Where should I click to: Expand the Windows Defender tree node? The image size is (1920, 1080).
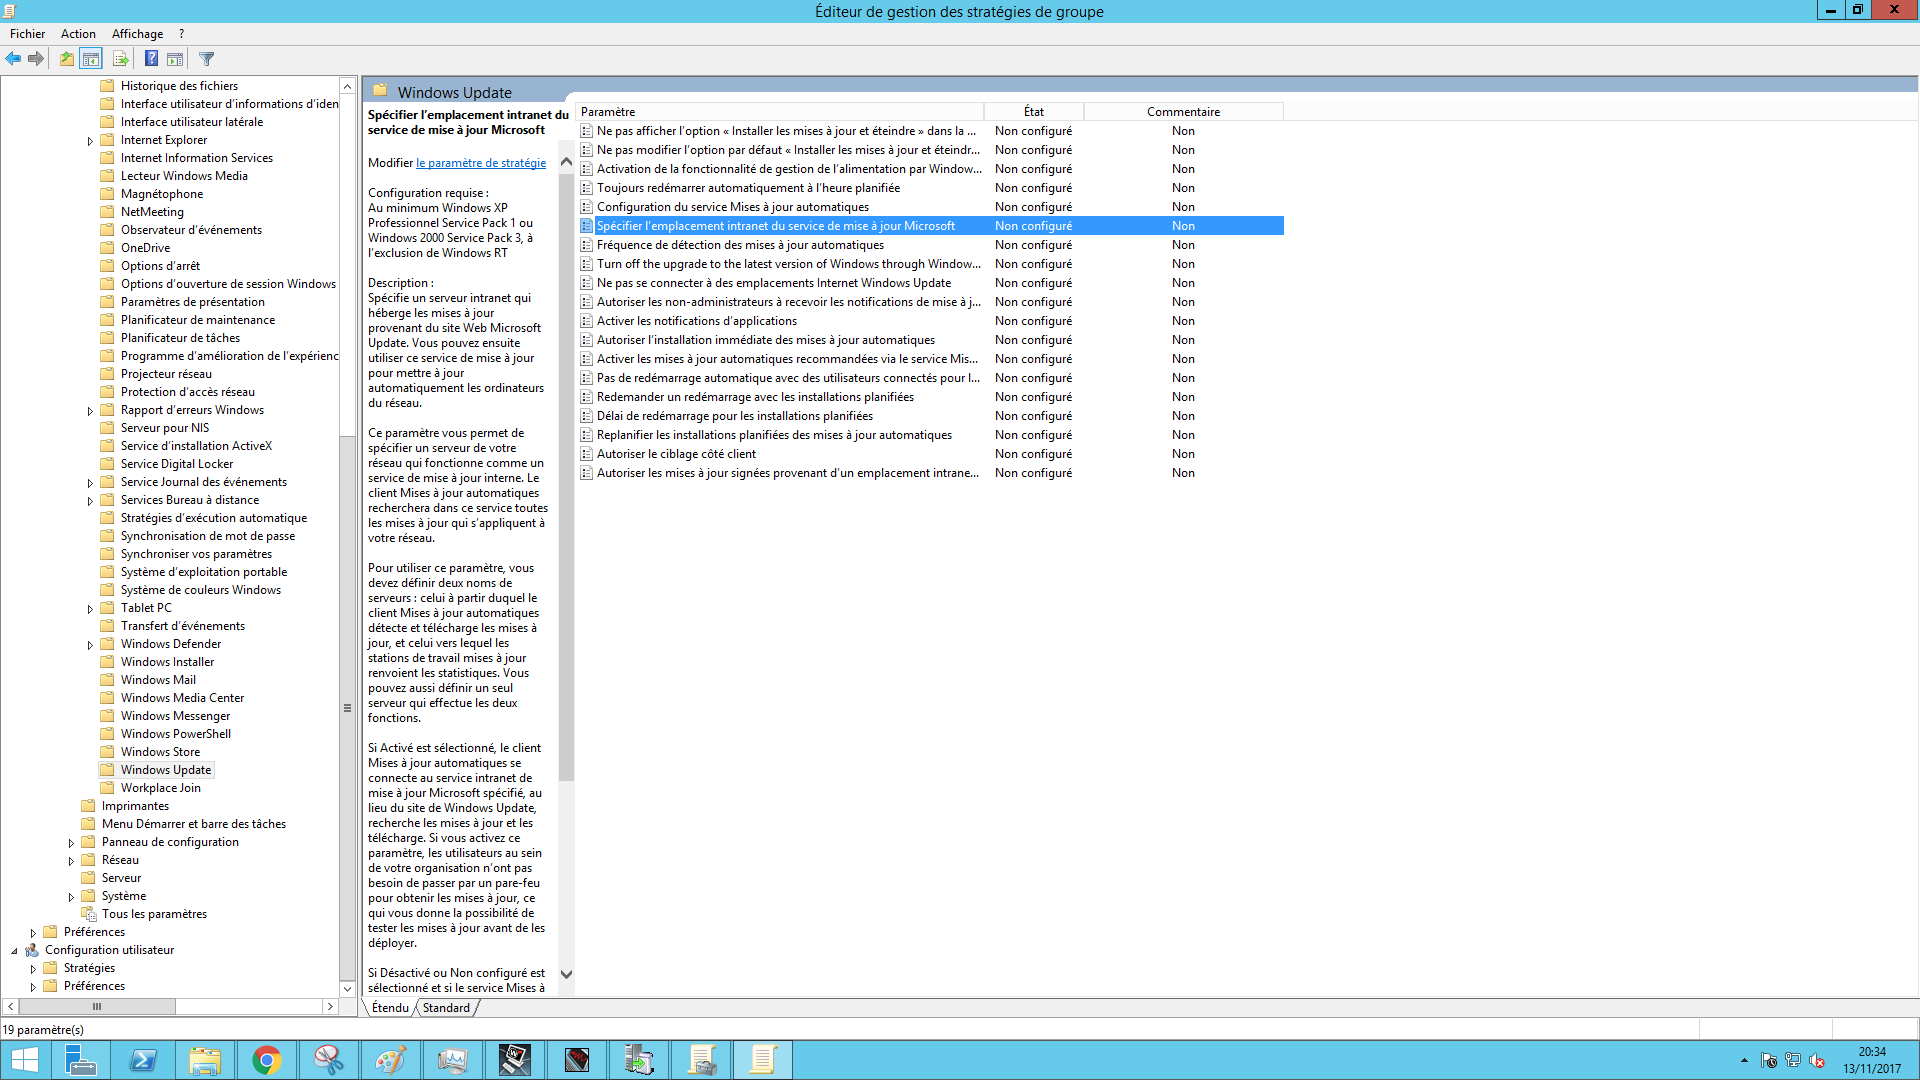(x=90, y=645)
